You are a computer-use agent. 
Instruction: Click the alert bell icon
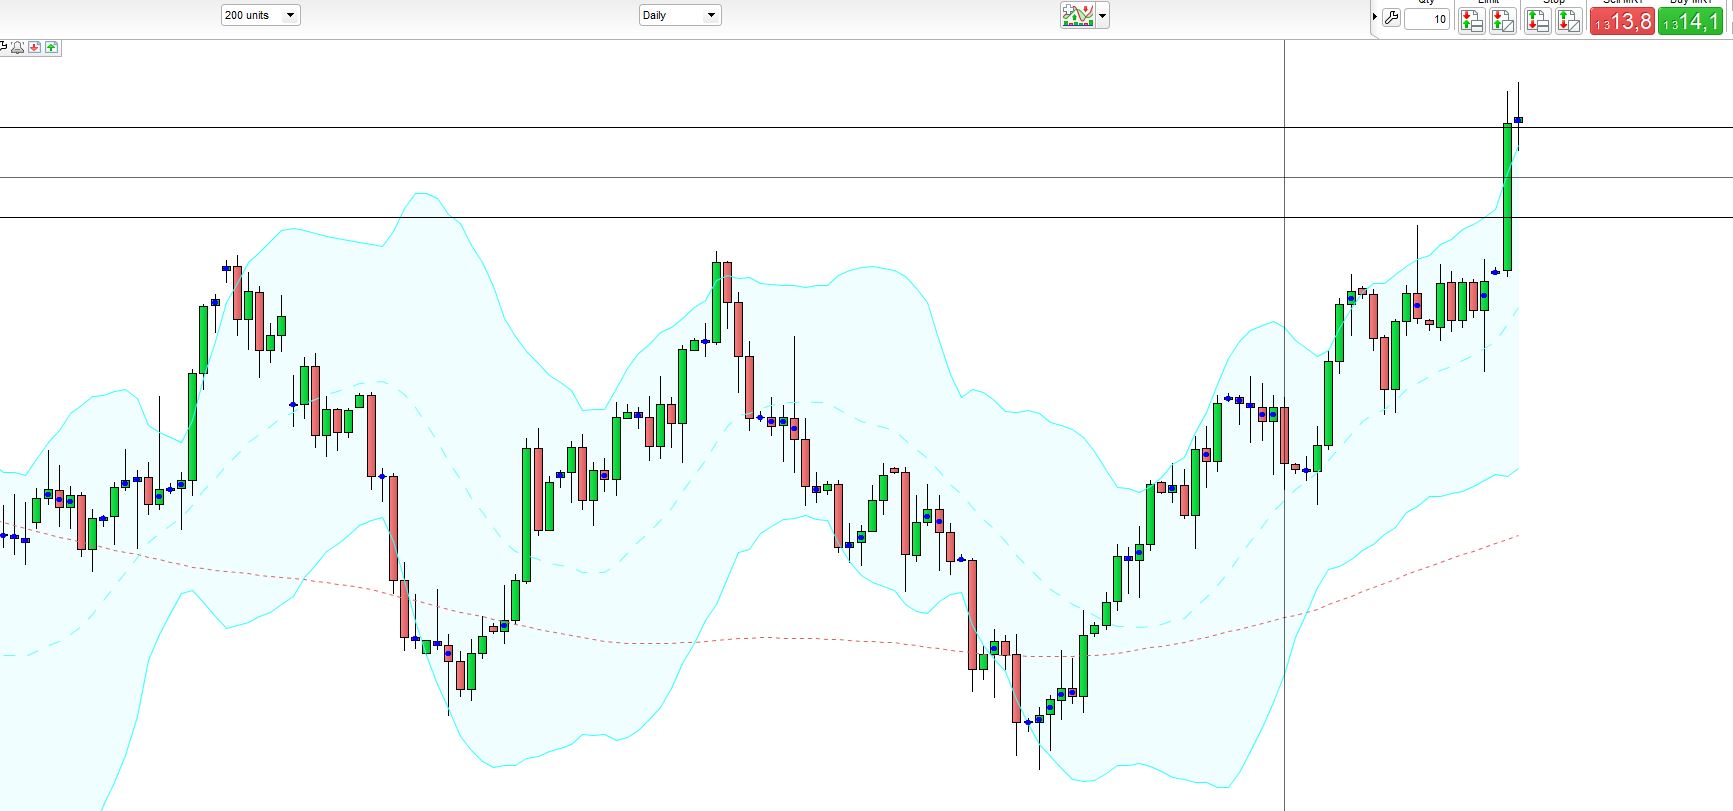(x=18, y=47)
